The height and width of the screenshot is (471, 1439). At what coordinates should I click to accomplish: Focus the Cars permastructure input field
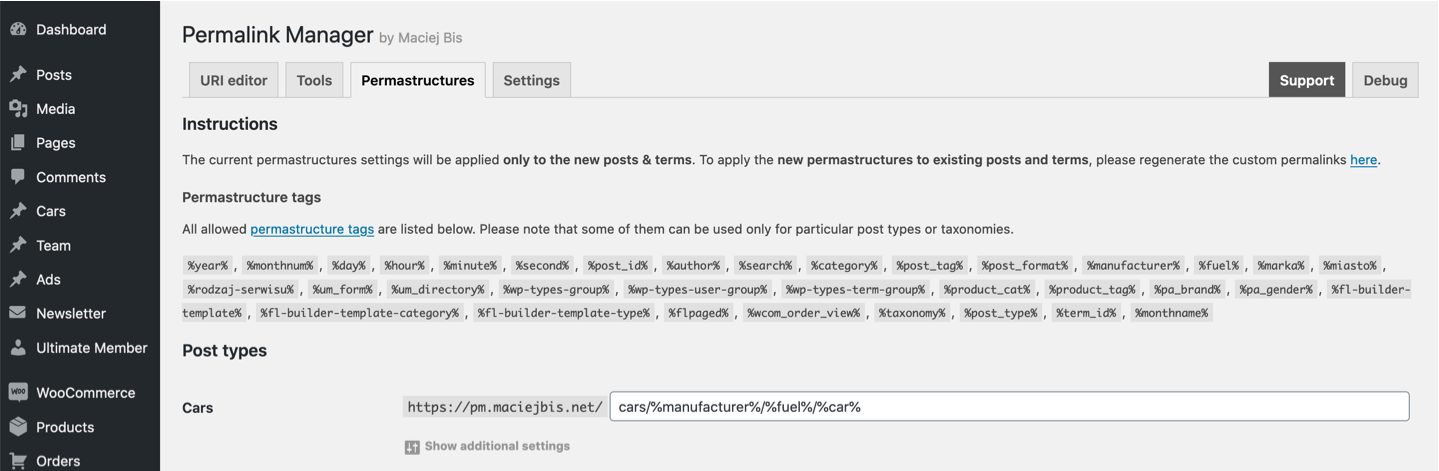click(x=1009, y=407)
